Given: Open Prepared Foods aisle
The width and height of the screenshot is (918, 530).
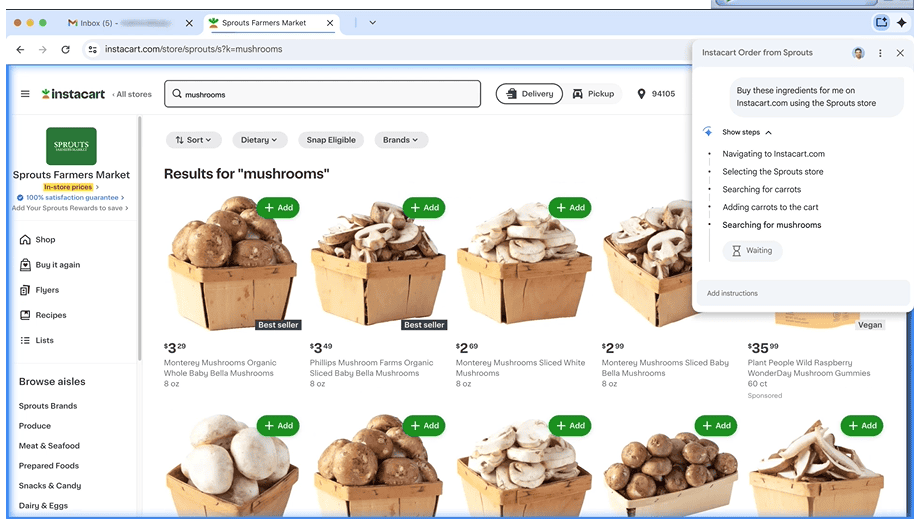Looking at the screenshot, I should (x=49, y=466).
